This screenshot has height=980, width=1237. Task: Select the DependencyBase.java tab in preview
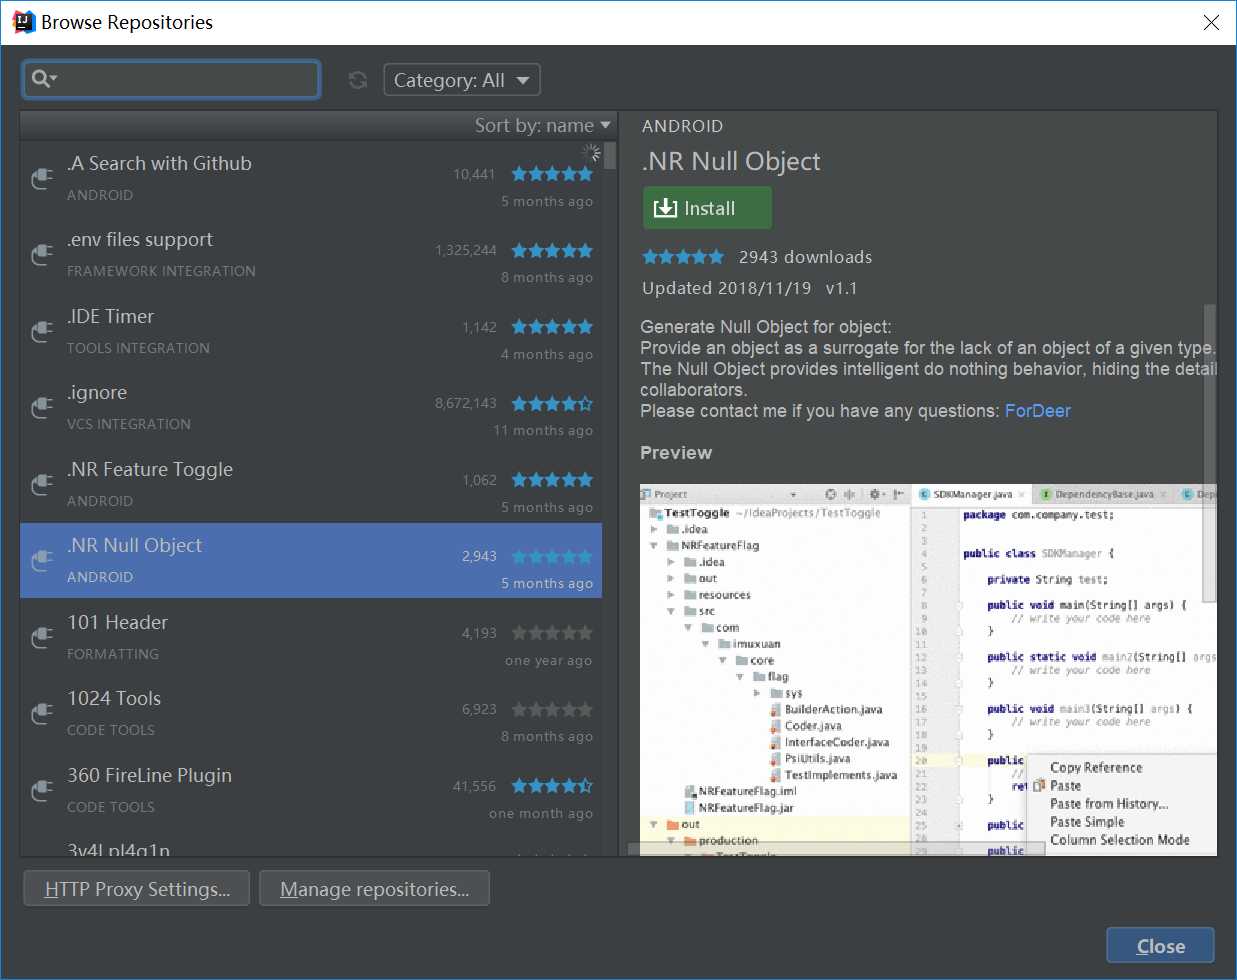tap(1103, 494)
